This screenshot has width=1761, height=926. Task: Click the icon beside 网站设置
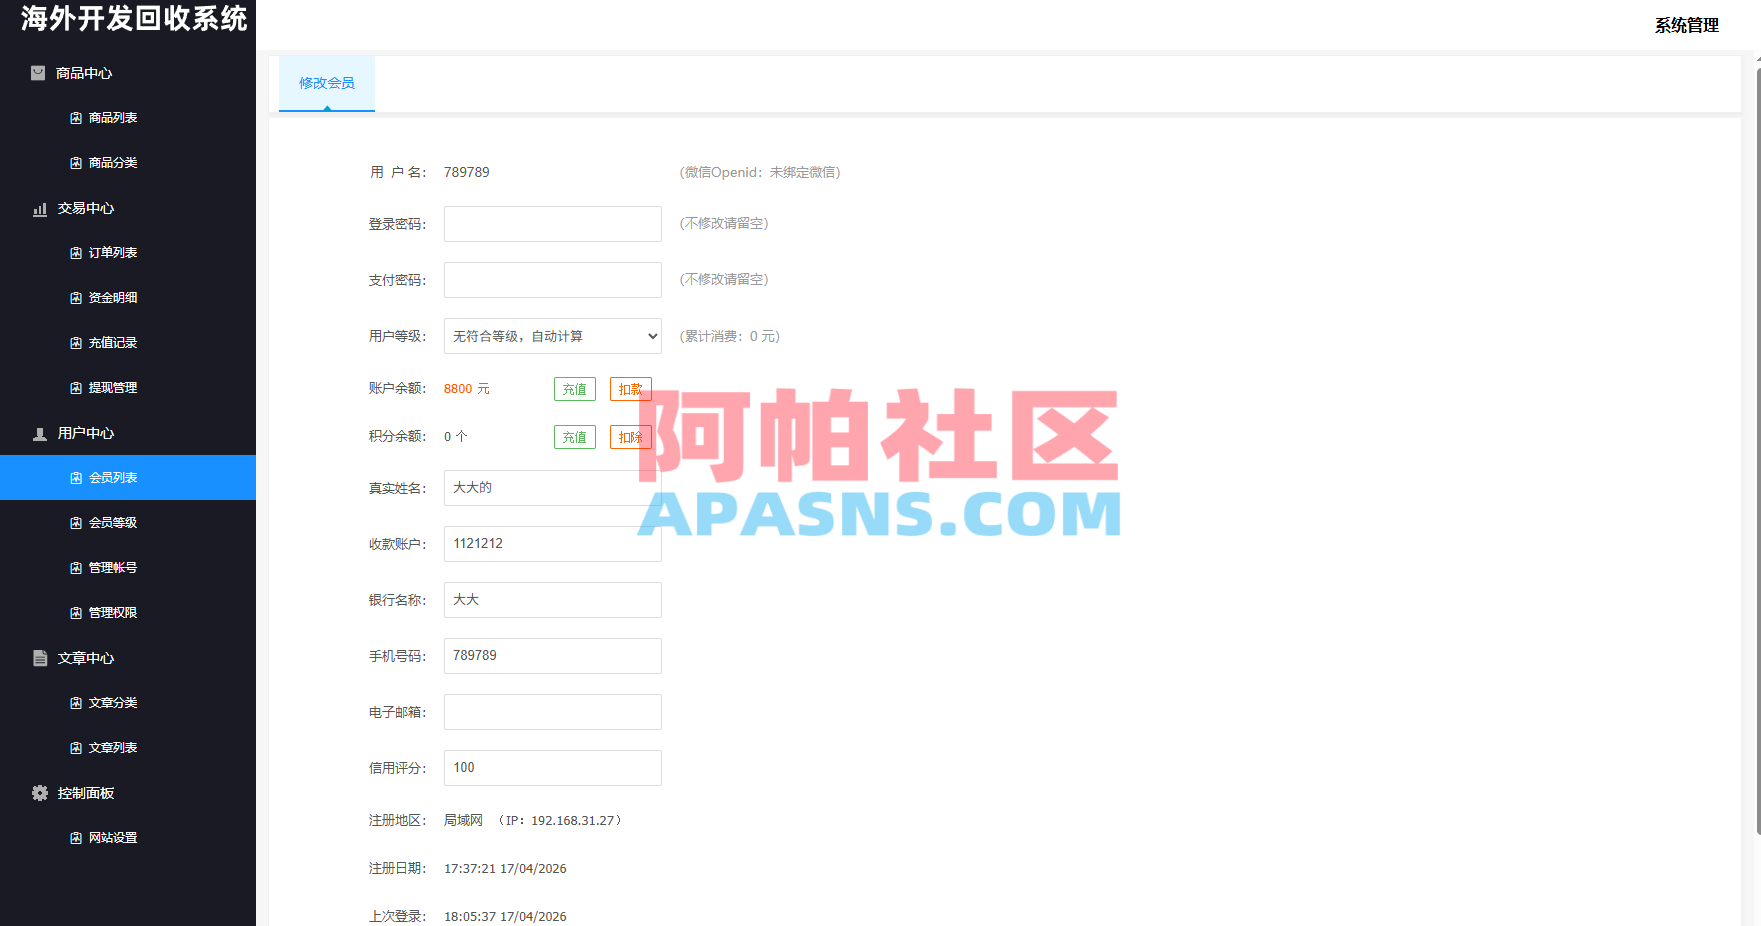(x=76, y=838)
